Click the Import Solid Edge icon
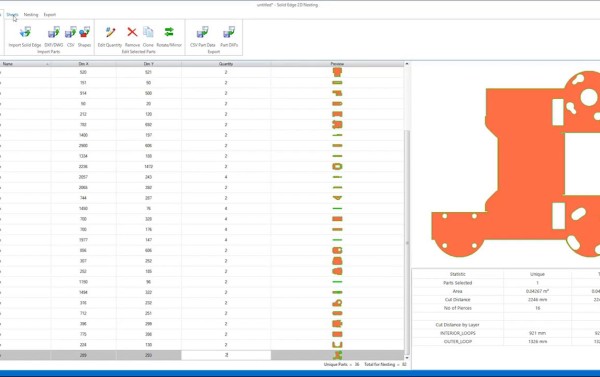 point(25,32)
